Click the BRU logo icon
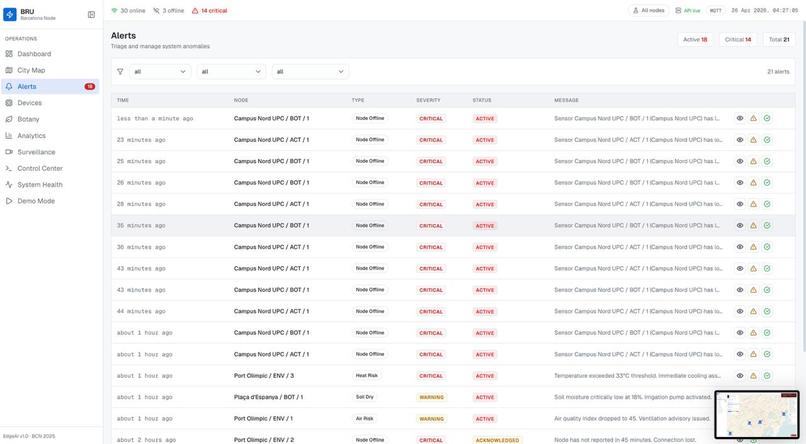The image size is (806, 444). pos(10,14)
